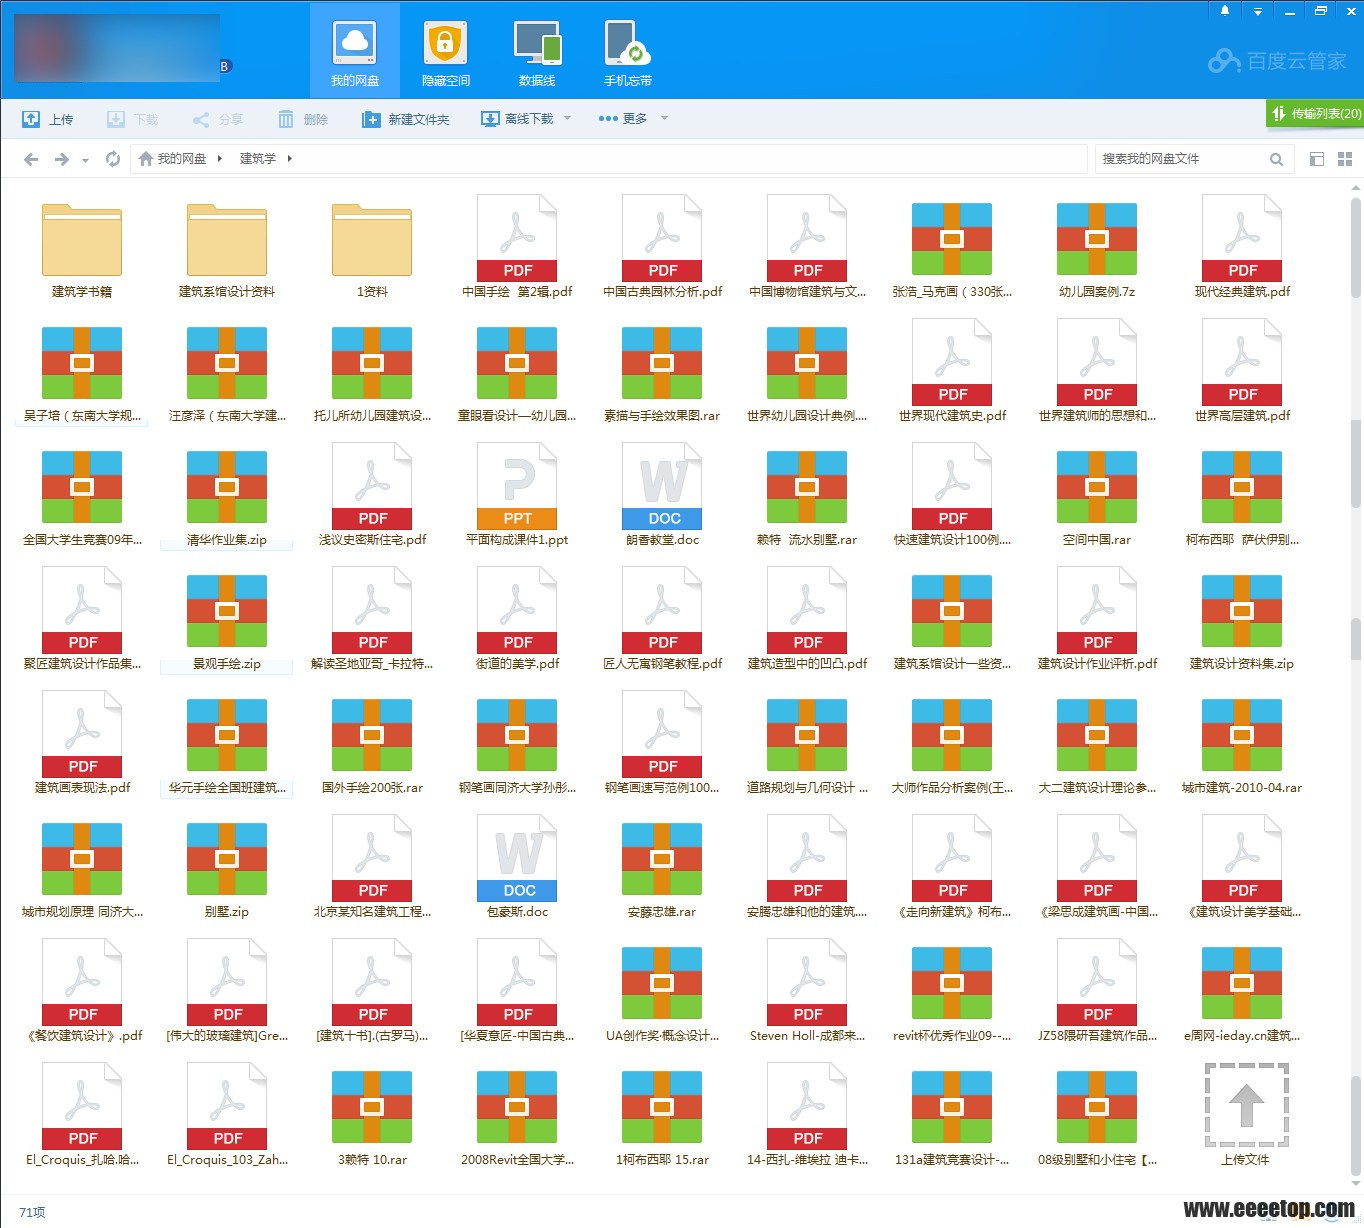Image resolution: width=1364 pixels, height=1228 pixels.
Task: Select 建筑设计资料集.zip archive
Action: (x=1242, y=621)
